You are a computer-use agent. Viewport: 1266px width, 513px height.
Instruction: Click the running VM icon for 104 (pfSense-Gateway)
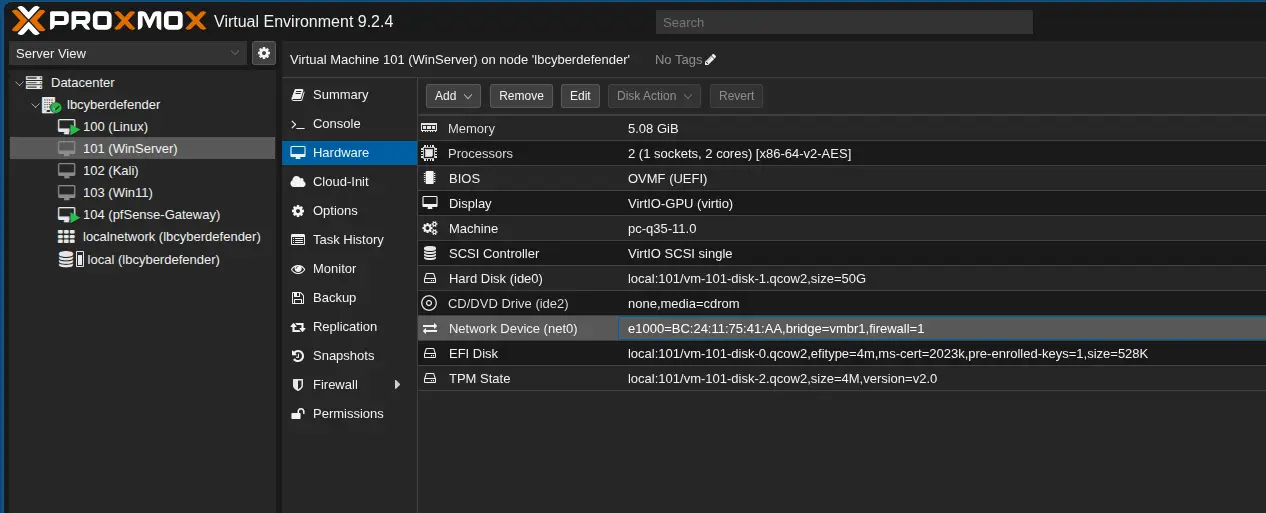pos(68,215)
